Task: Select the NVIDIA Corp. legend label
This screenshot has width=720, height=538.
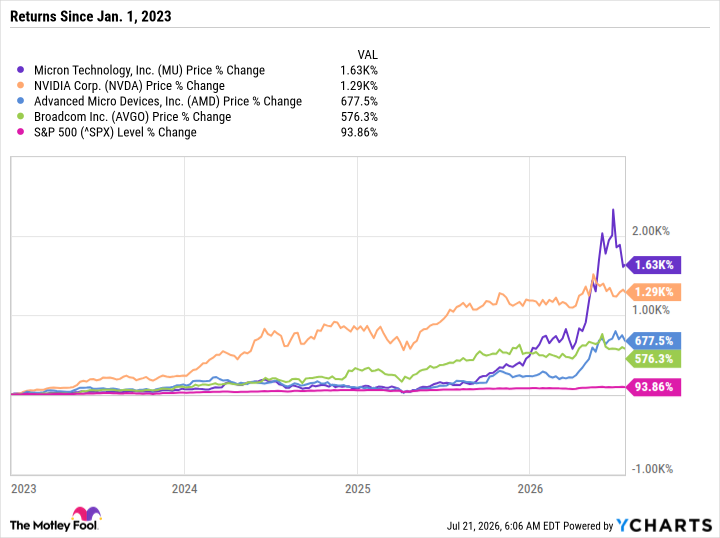Action: tap(129, 86)
